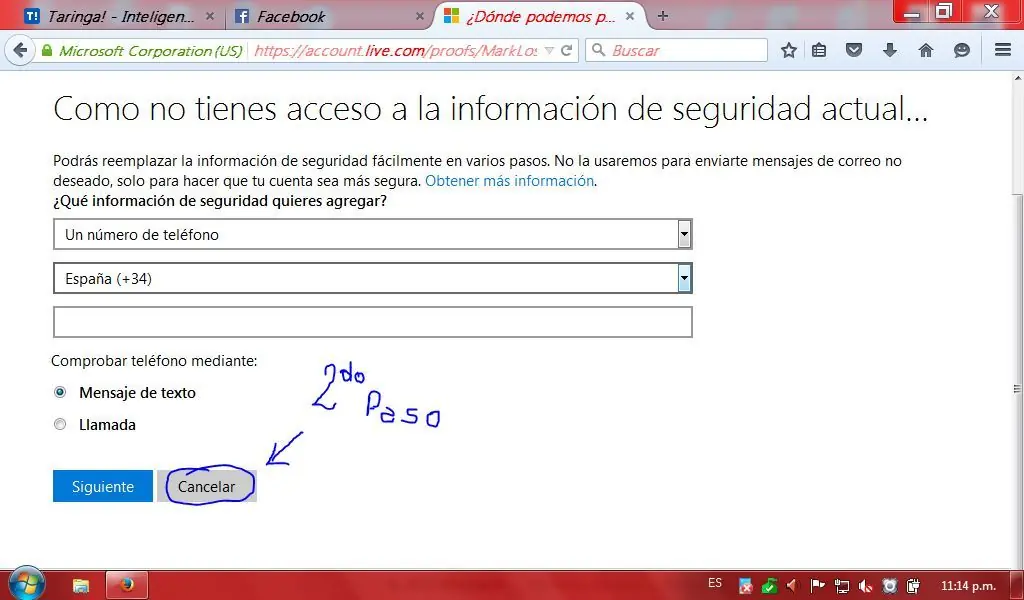
Task: Click the Siguiente button
Action: point(102,486)
